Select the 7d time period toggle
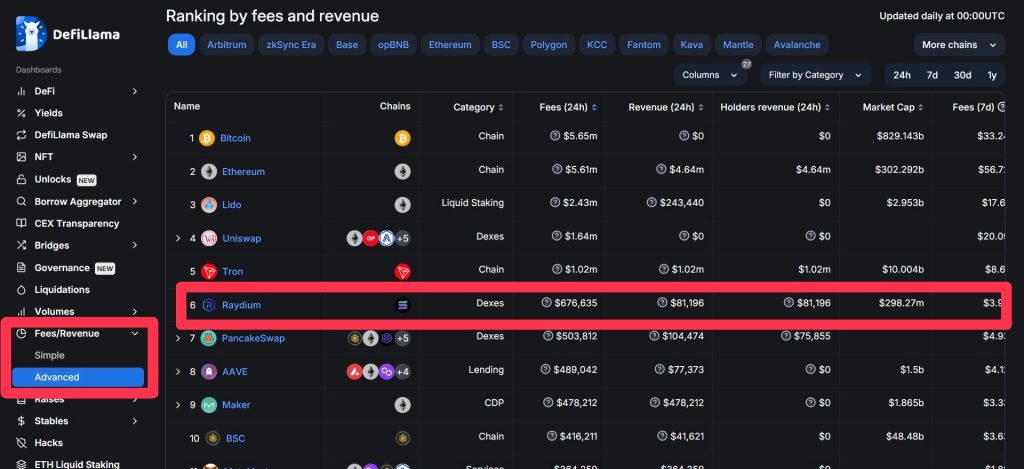The width and height of the screenshot is (1024, 469). click(x=931, y=75)
